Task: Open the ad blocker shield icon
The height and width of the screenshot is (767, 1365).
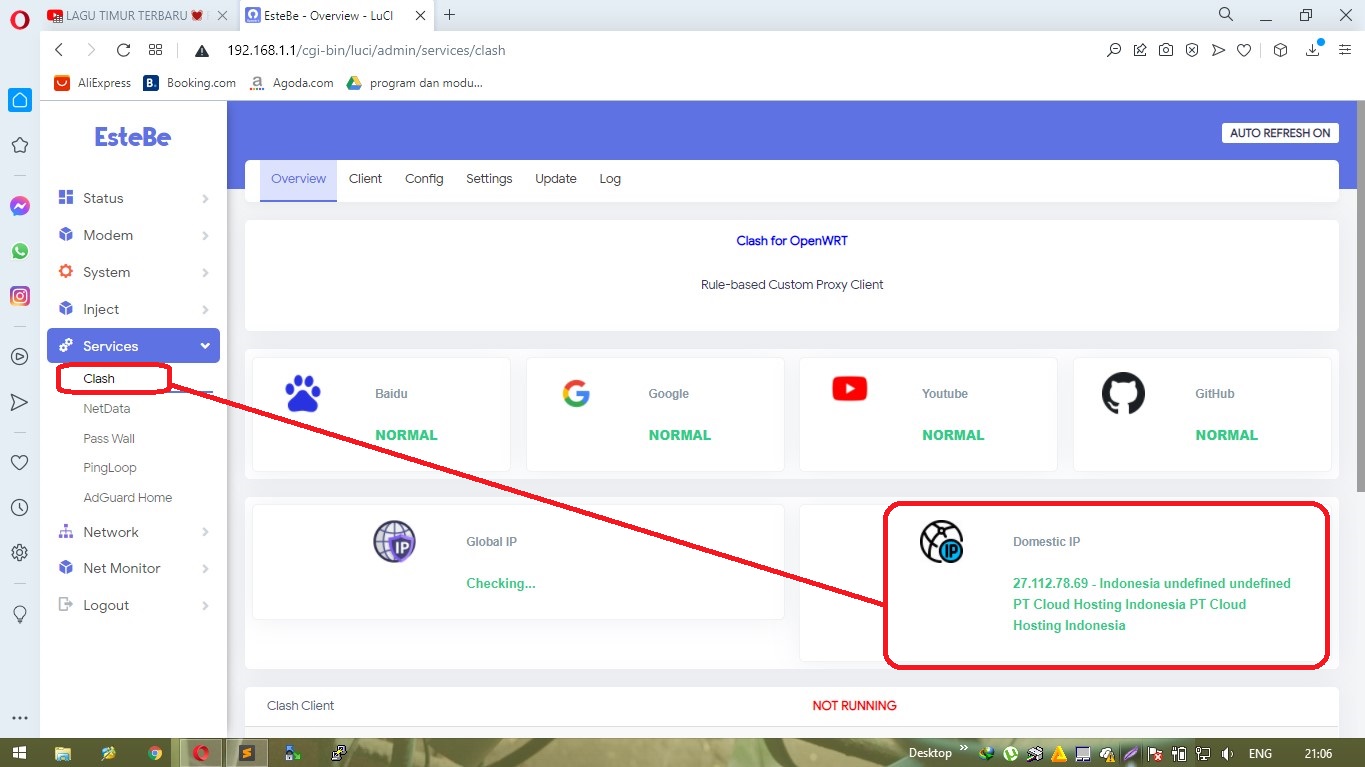Action: 1192,50
